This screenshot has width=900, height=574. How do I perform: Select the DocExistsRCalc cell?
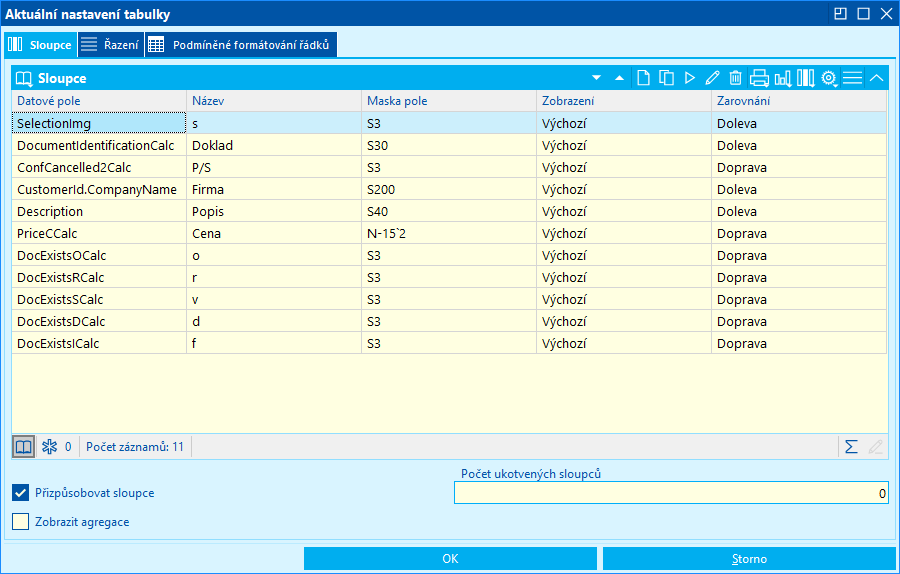pos(99,277)
